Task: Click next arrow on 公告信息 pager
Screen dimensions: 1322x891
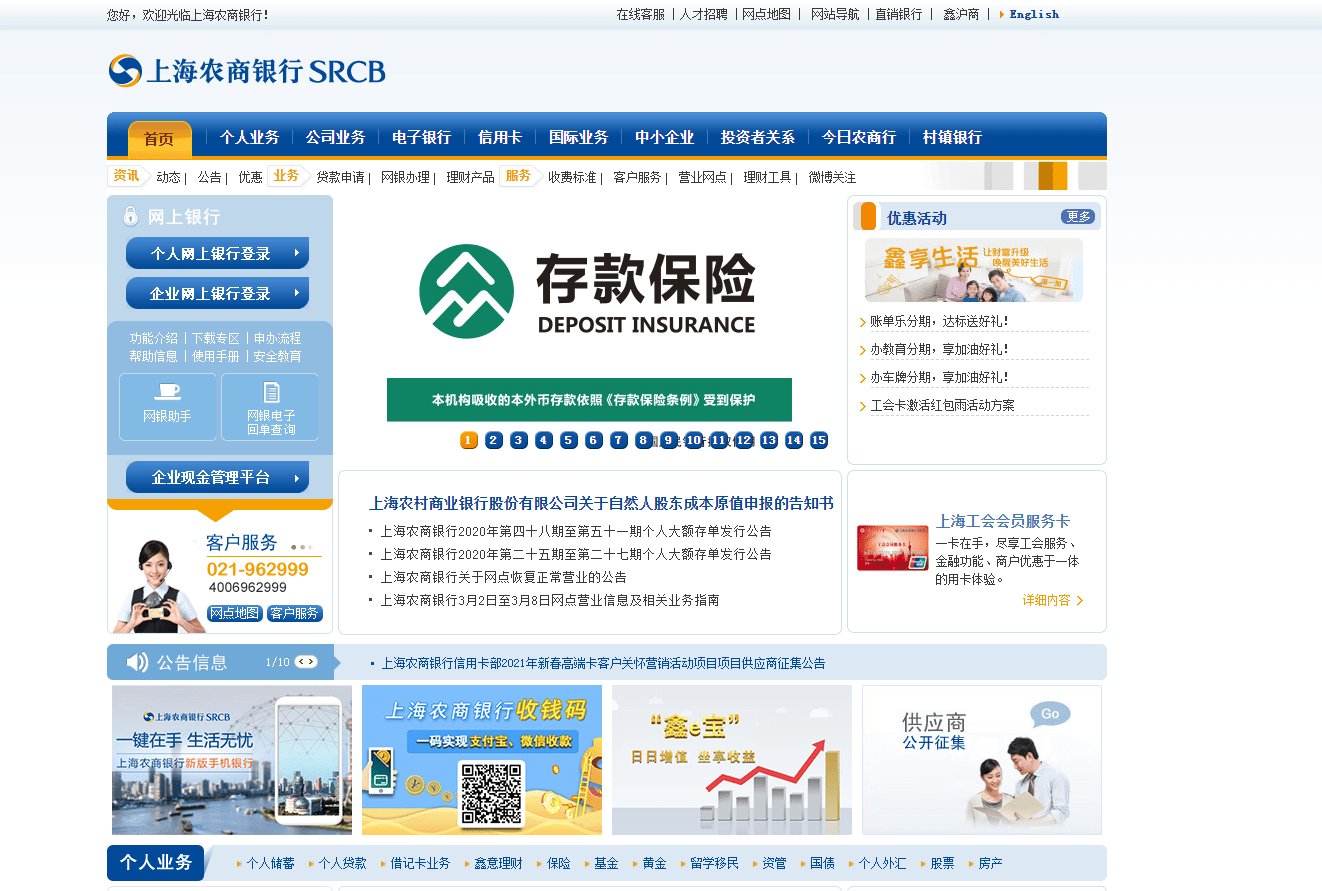Action: 313,661
